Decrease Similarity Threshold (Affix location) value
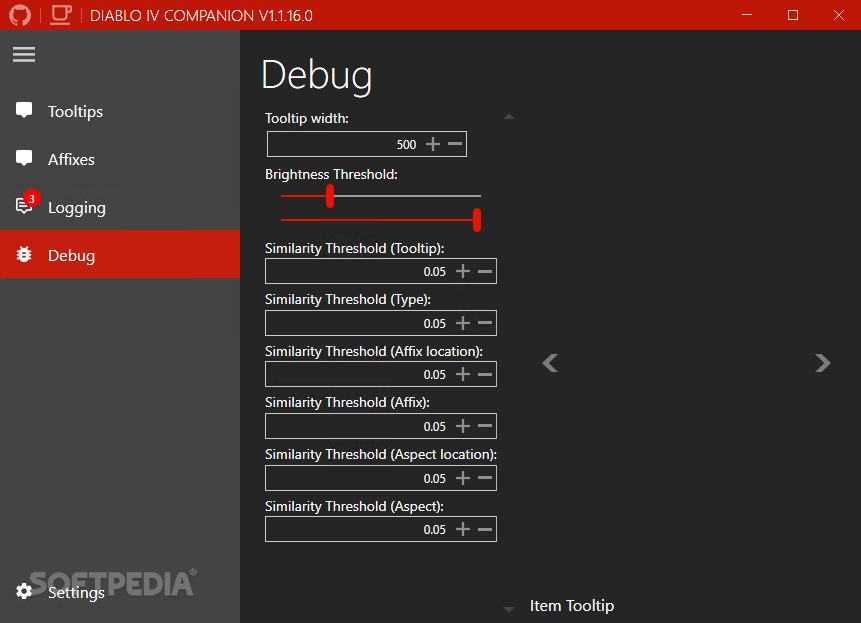Image resolution: width=861 pixels, height=623 pixels. (485, 374)
